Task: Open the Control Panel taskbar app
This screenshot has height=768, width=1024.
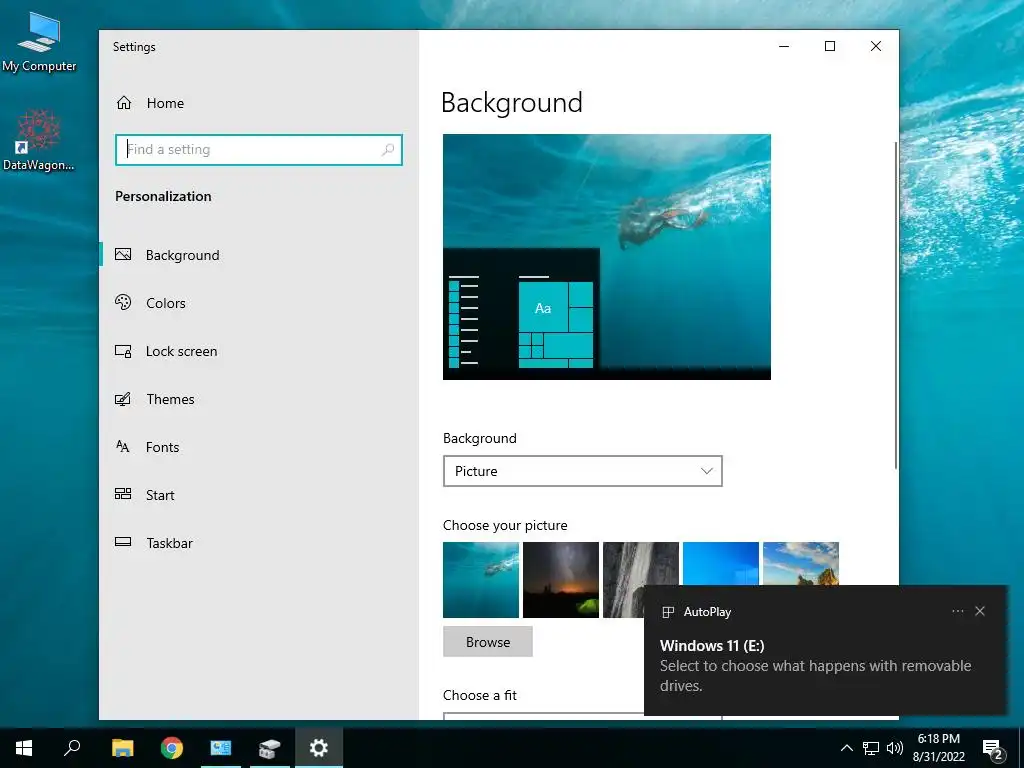Action: pos(221,748)
